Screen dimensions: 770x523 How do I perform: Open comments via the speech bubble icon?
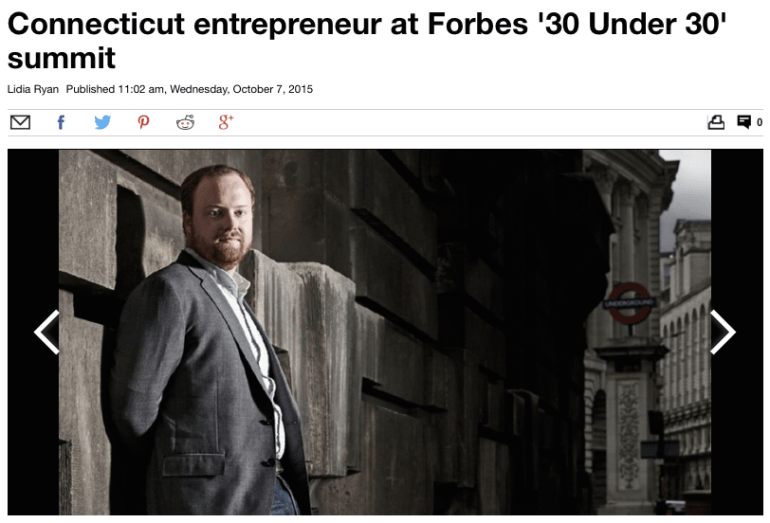tap(744, 122)
